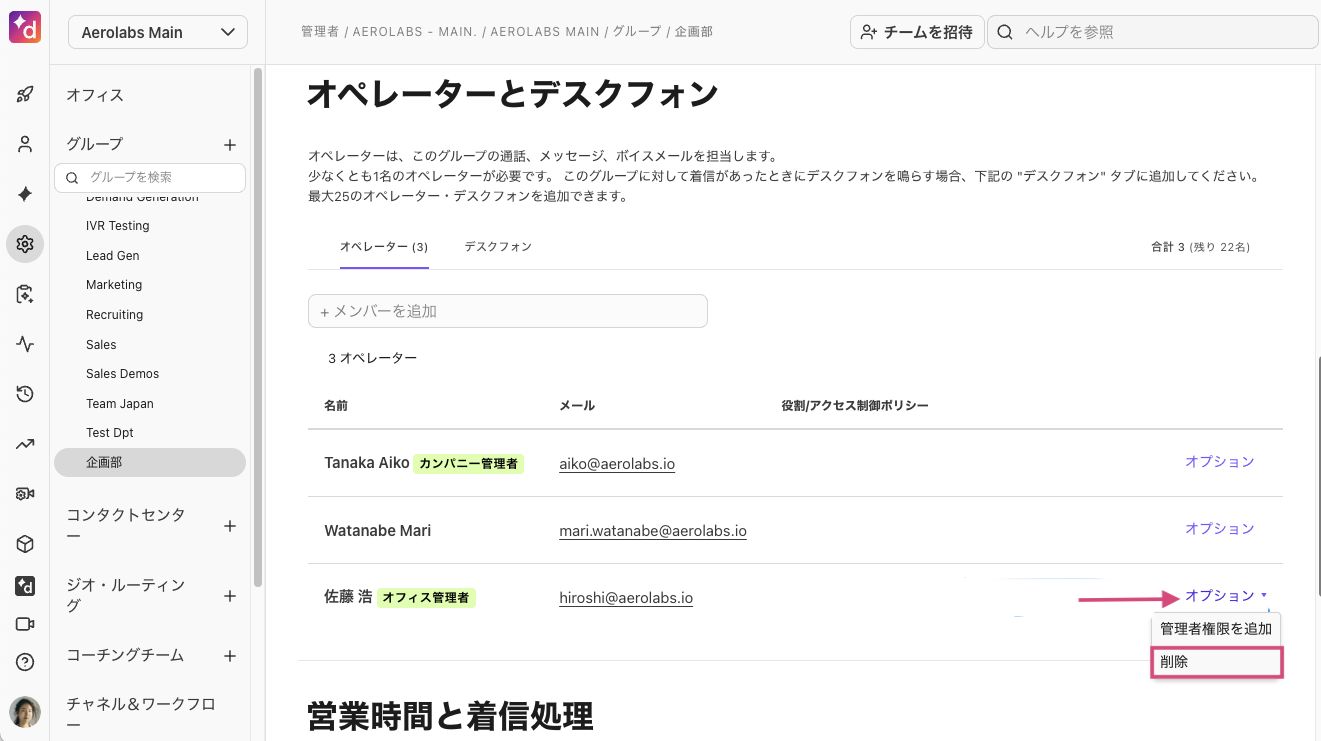Open the help question mark icon
Screen dimensions: 1321x741
25,662
